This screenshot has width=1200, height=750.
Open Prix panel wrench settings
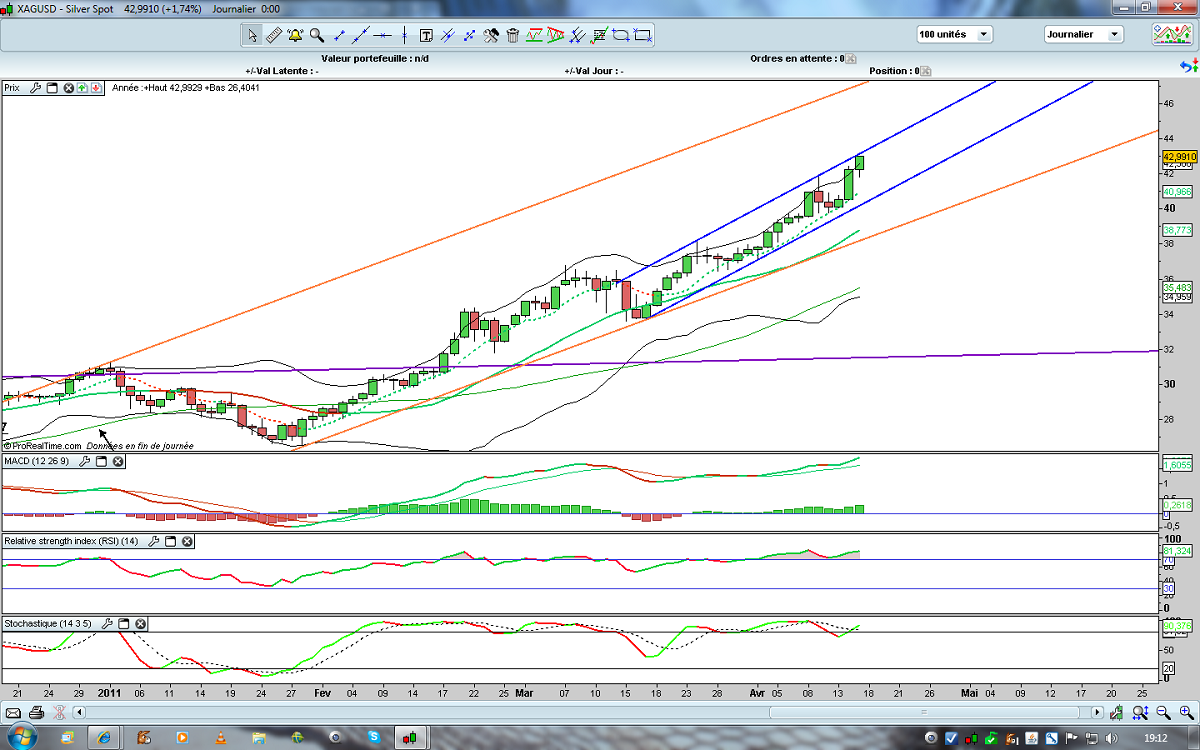coord(36,88)
